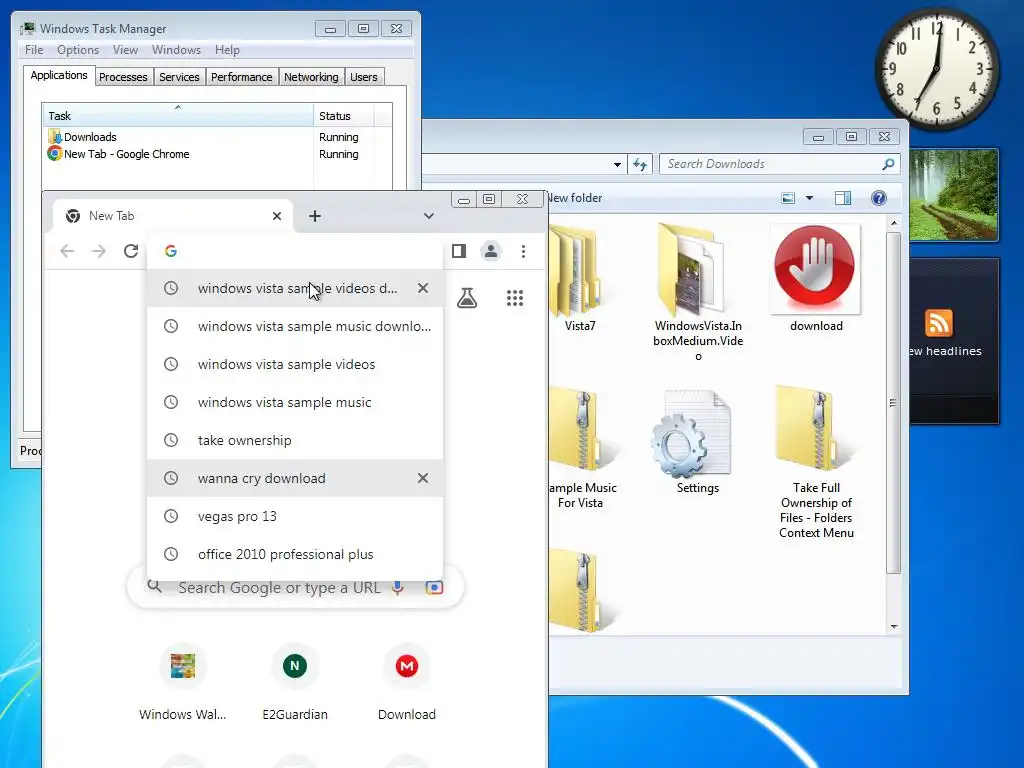1024x768 pixels.
Task: Open the Windows menu in Task Manager
Action: click(176, 50)
